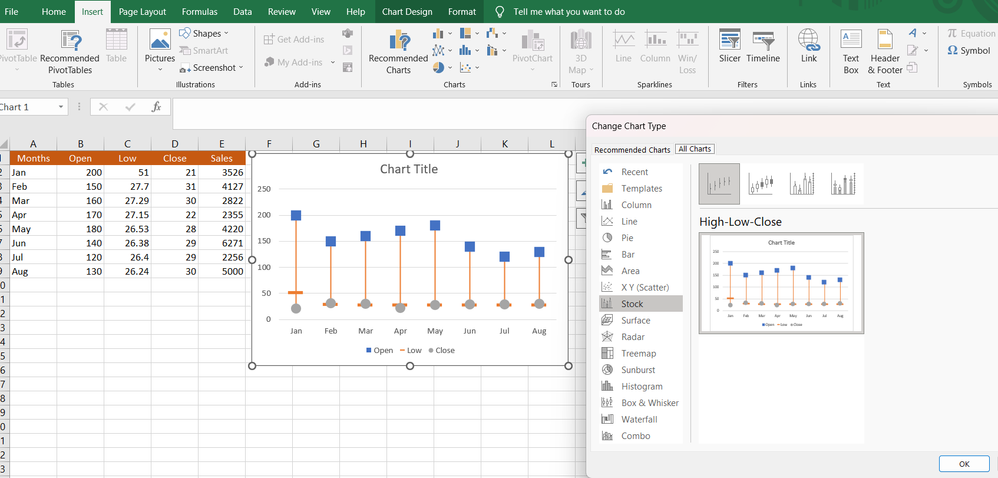The width and height of the screenshot is (998, 478).
Task: Open the Chart Design tab
Action: point(407,11)
